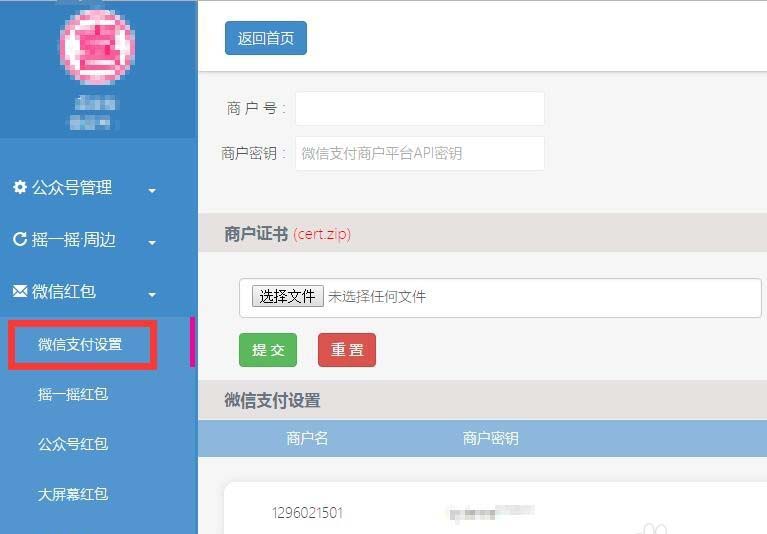767x534 pixels.
Task: Select the 大屏幕红包 sidebar entry
Action: coord(73,494)
